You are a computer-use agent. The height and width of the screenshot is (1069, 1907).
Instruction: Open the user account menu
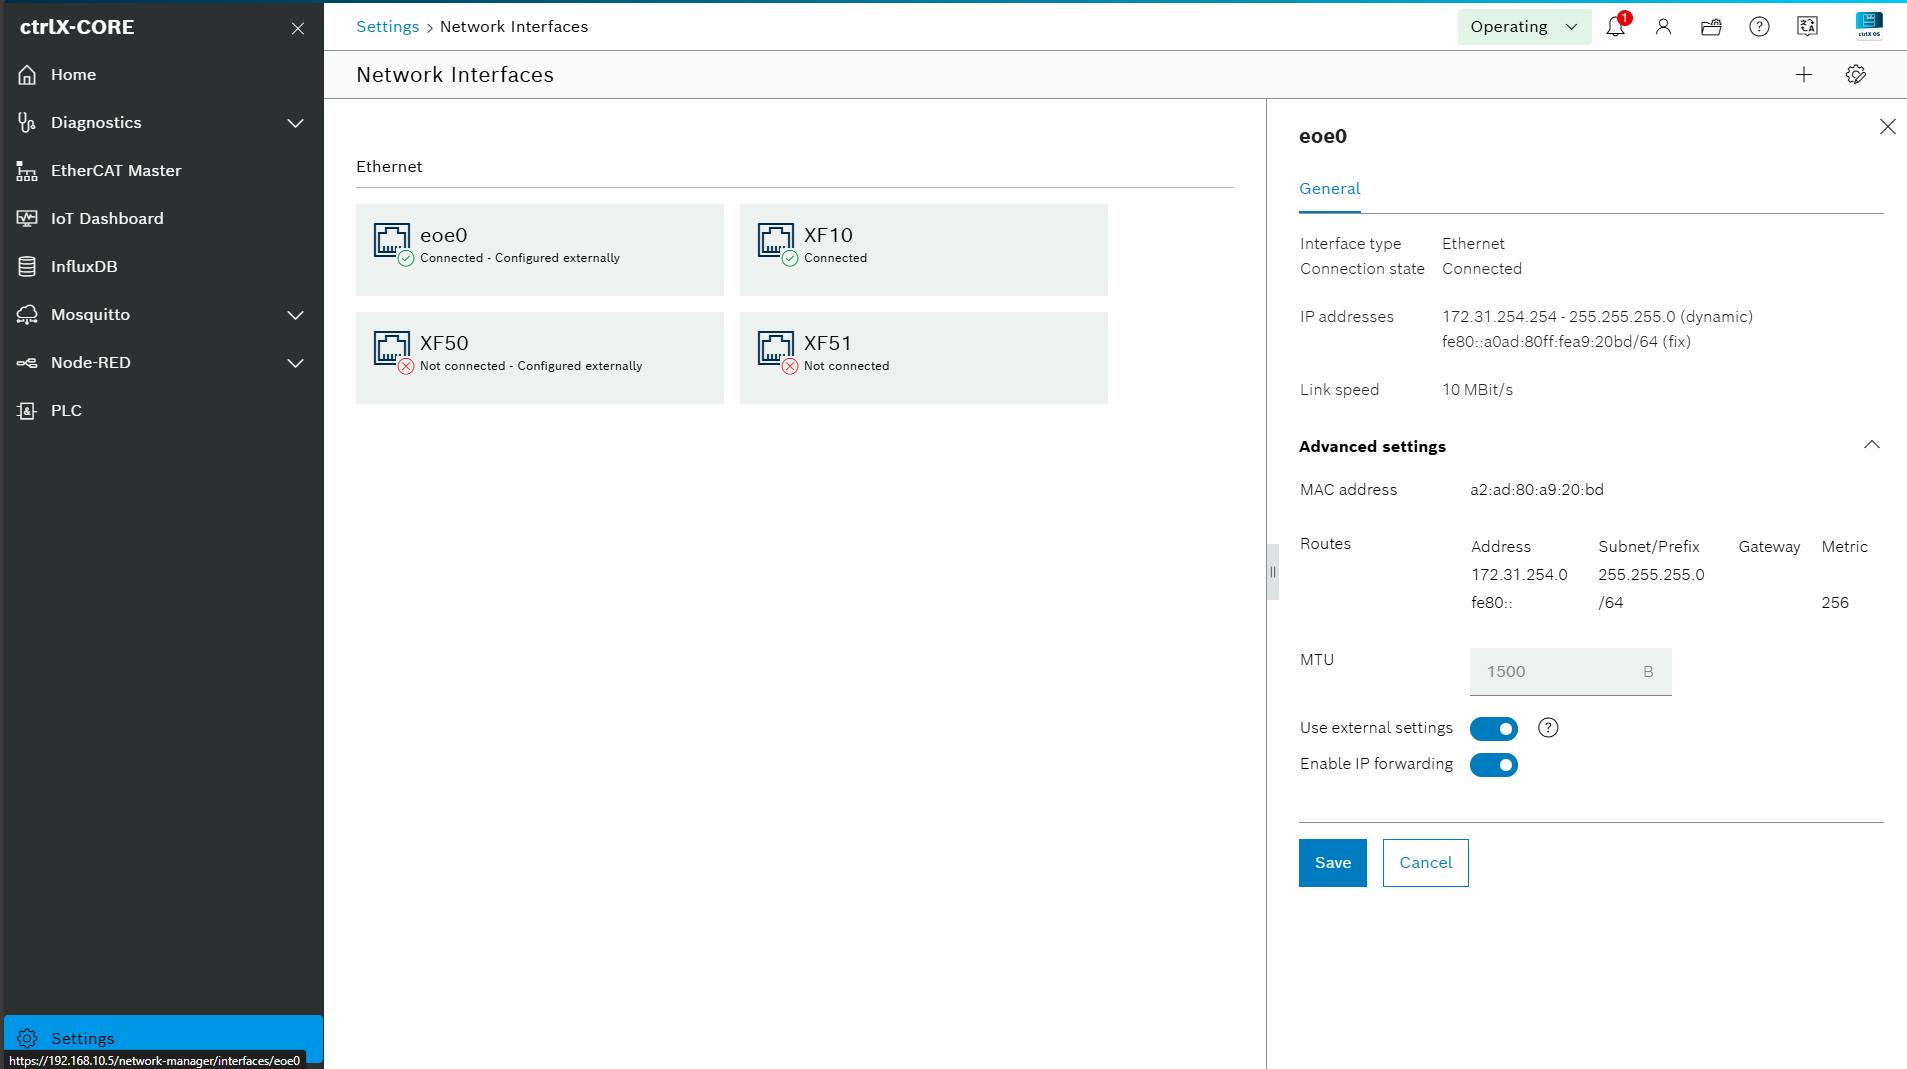coord(1663,27)
